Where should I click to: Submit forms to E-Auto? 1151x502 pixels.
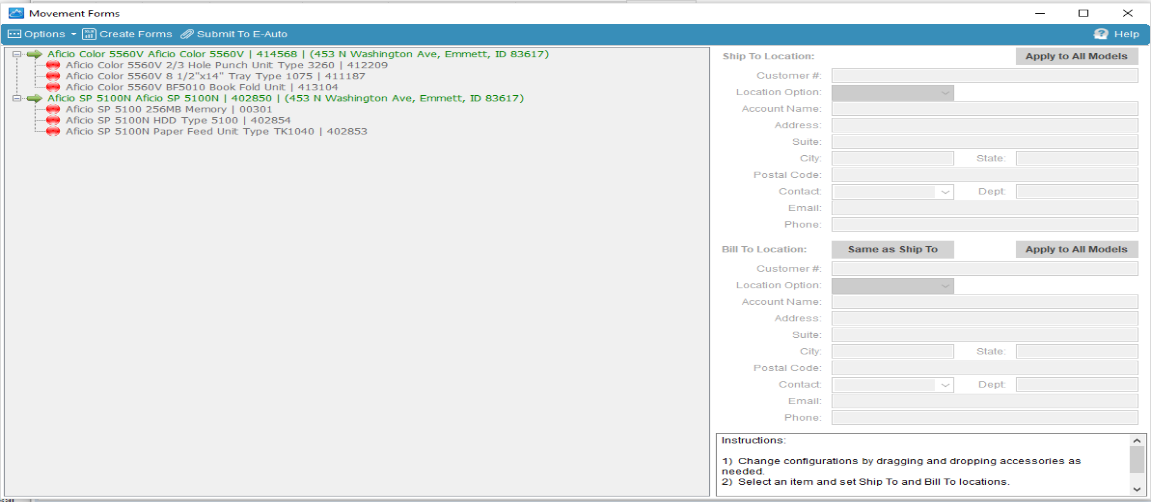click(233, 34)
